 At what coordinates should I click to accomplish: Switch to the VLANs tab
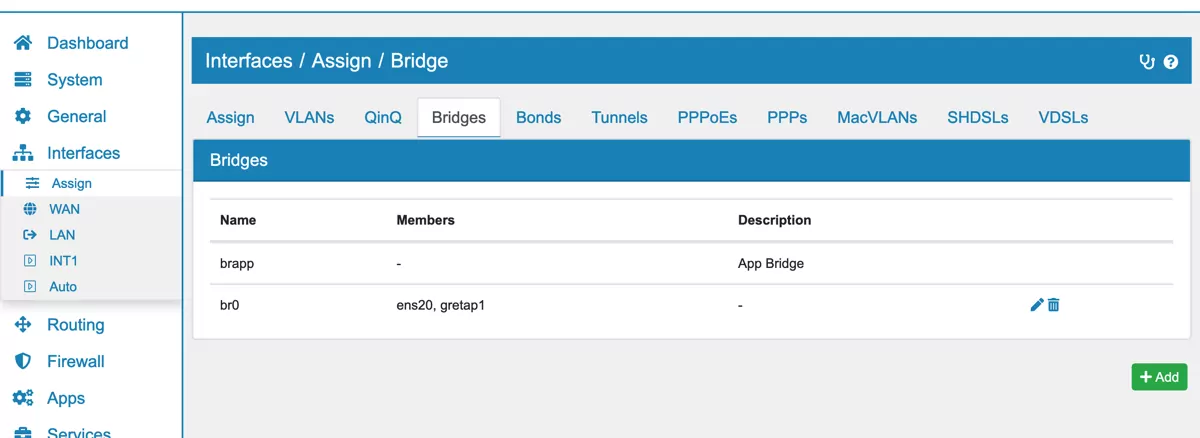310,117
